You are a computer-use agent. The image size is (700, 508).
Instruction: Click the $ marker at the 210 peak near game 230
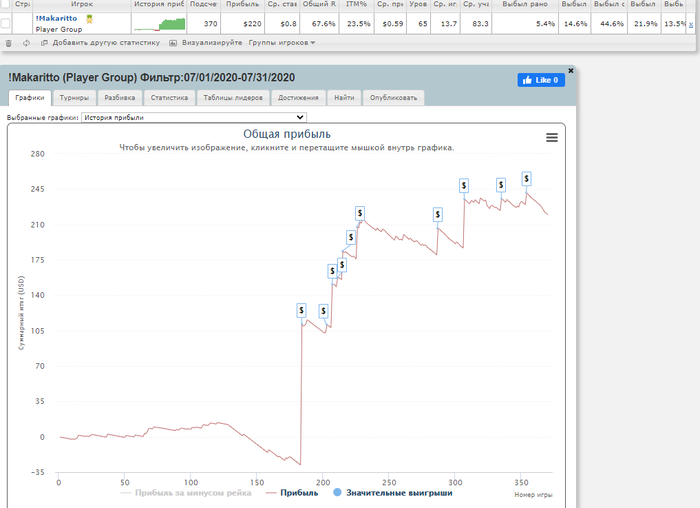360,213
